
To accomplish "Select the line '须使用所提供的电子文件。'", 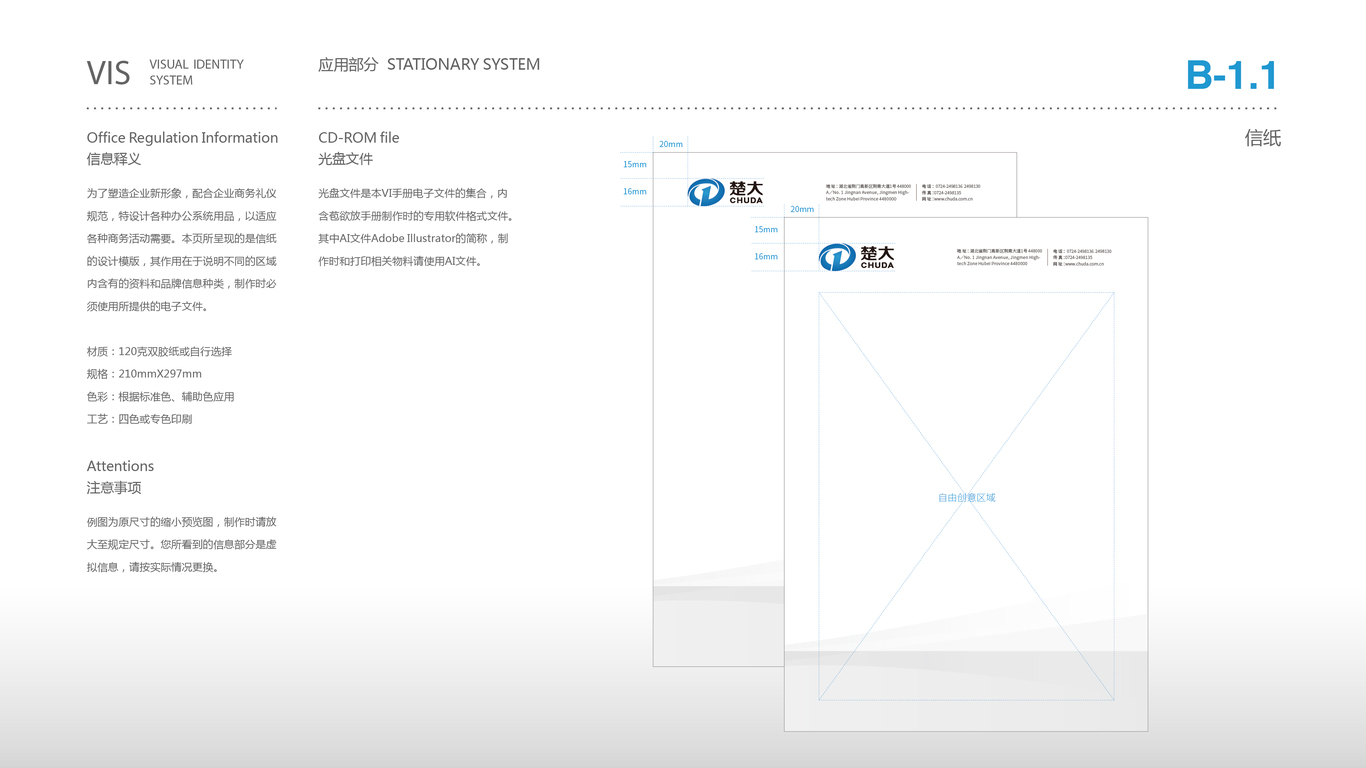I will tap(148, 307).
